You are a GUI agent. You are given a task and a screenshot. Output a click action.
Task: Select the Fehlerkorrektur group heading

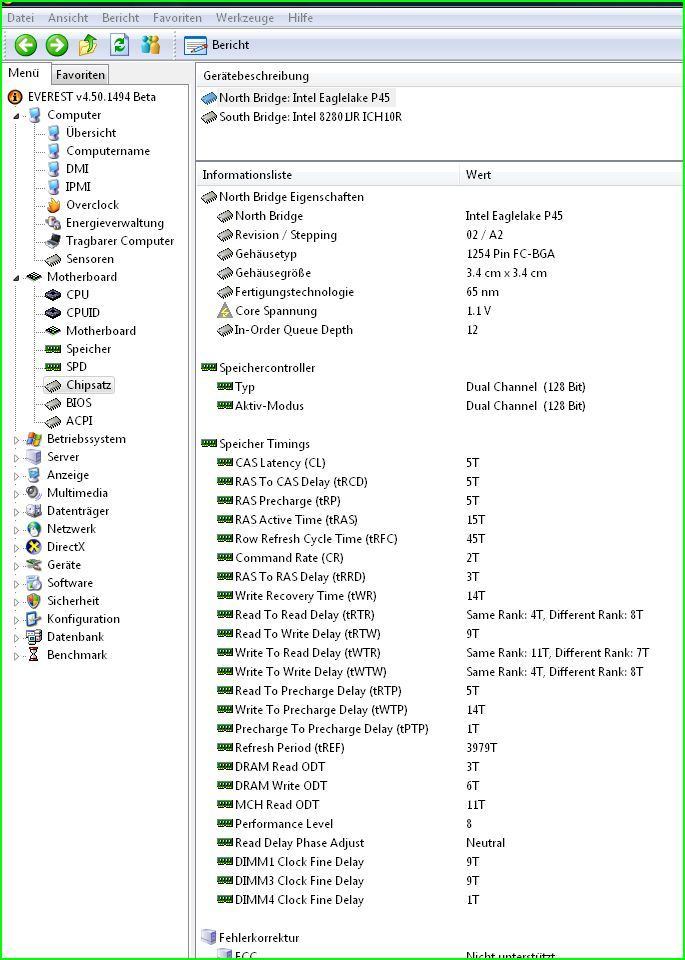pos(250,938)
